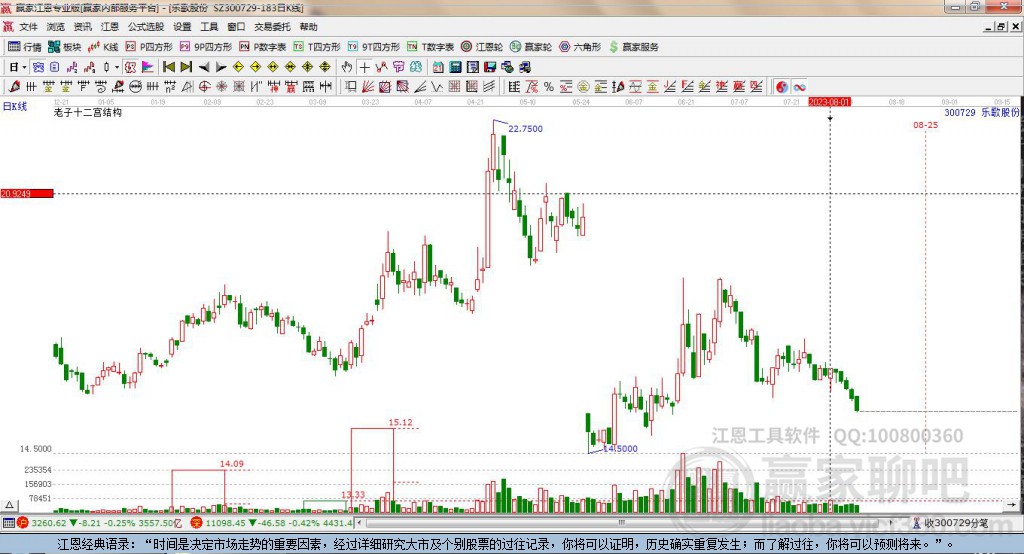Click the horizontal chart scrollbar thumb
The image size is (1024, 554).
click(622, 523)
